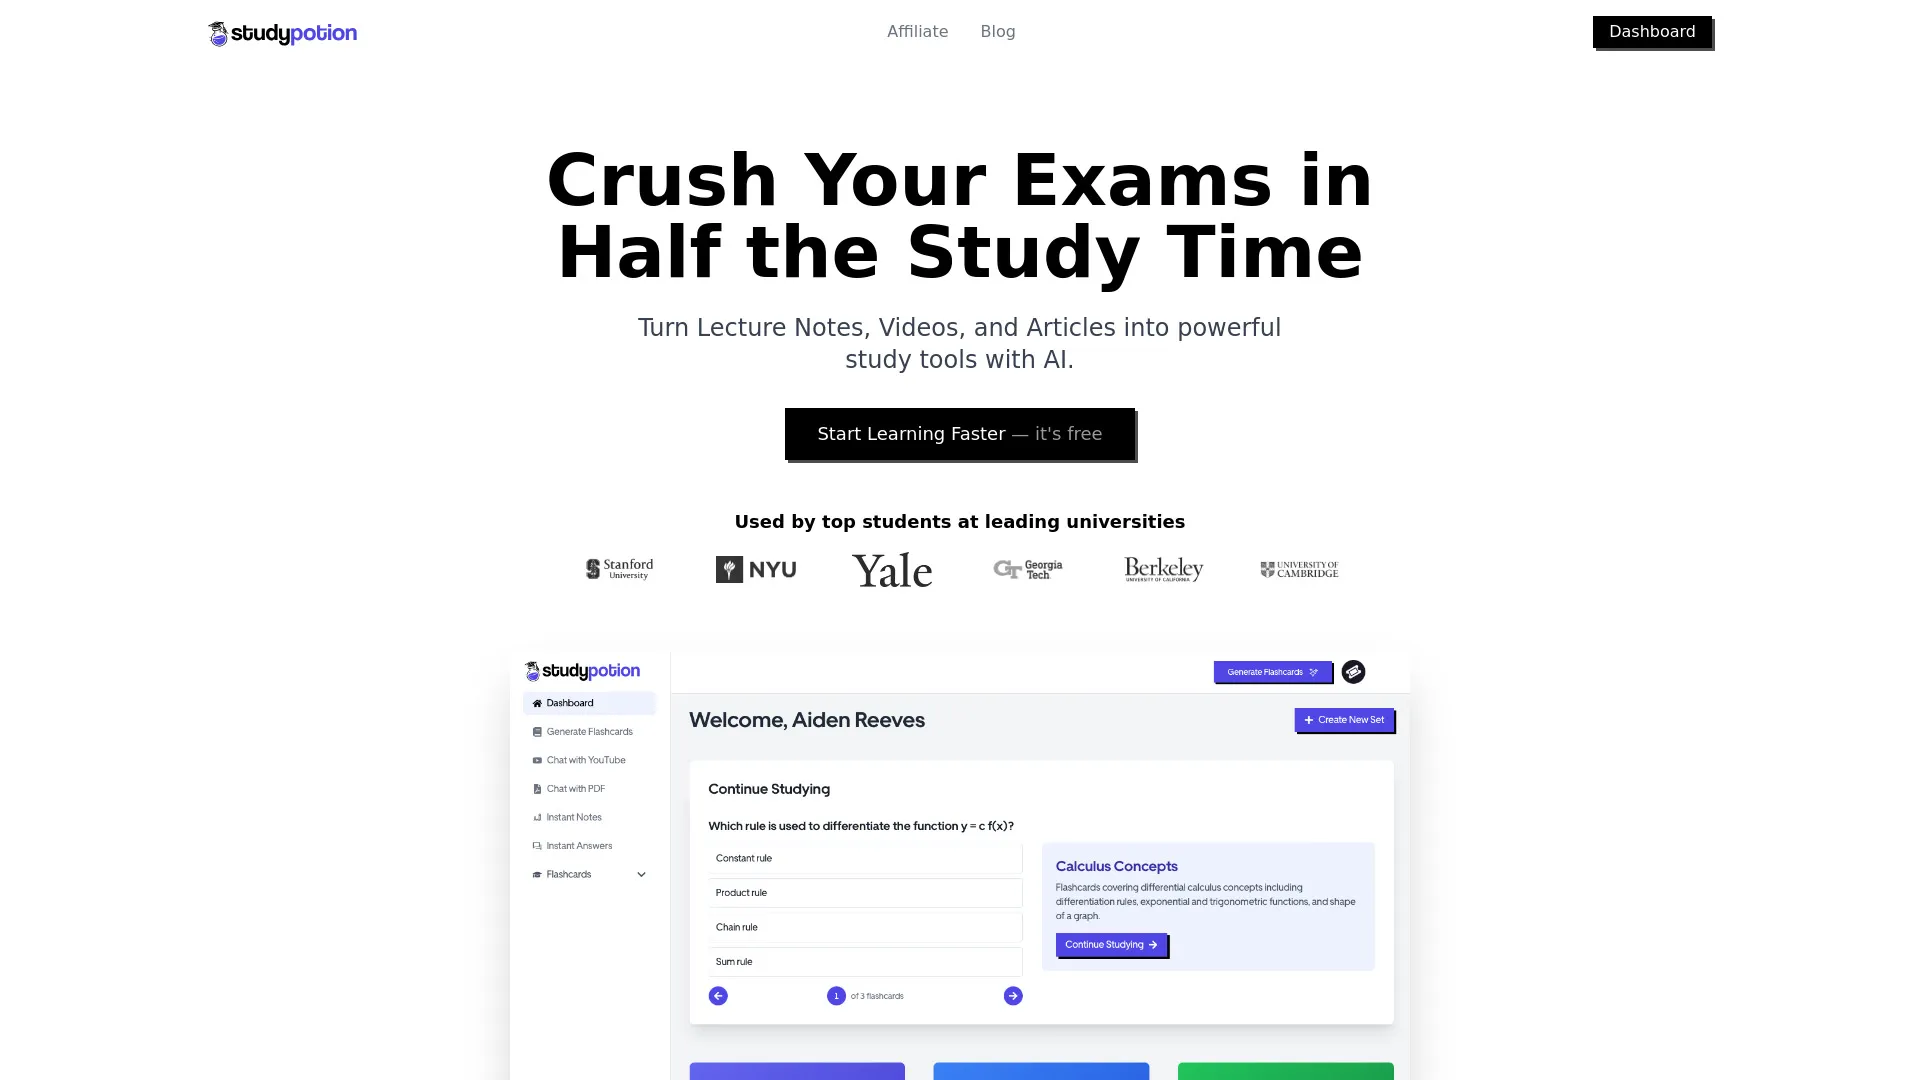Click the Affiliate menu item

pyautogui.click(x=918, y=32)
